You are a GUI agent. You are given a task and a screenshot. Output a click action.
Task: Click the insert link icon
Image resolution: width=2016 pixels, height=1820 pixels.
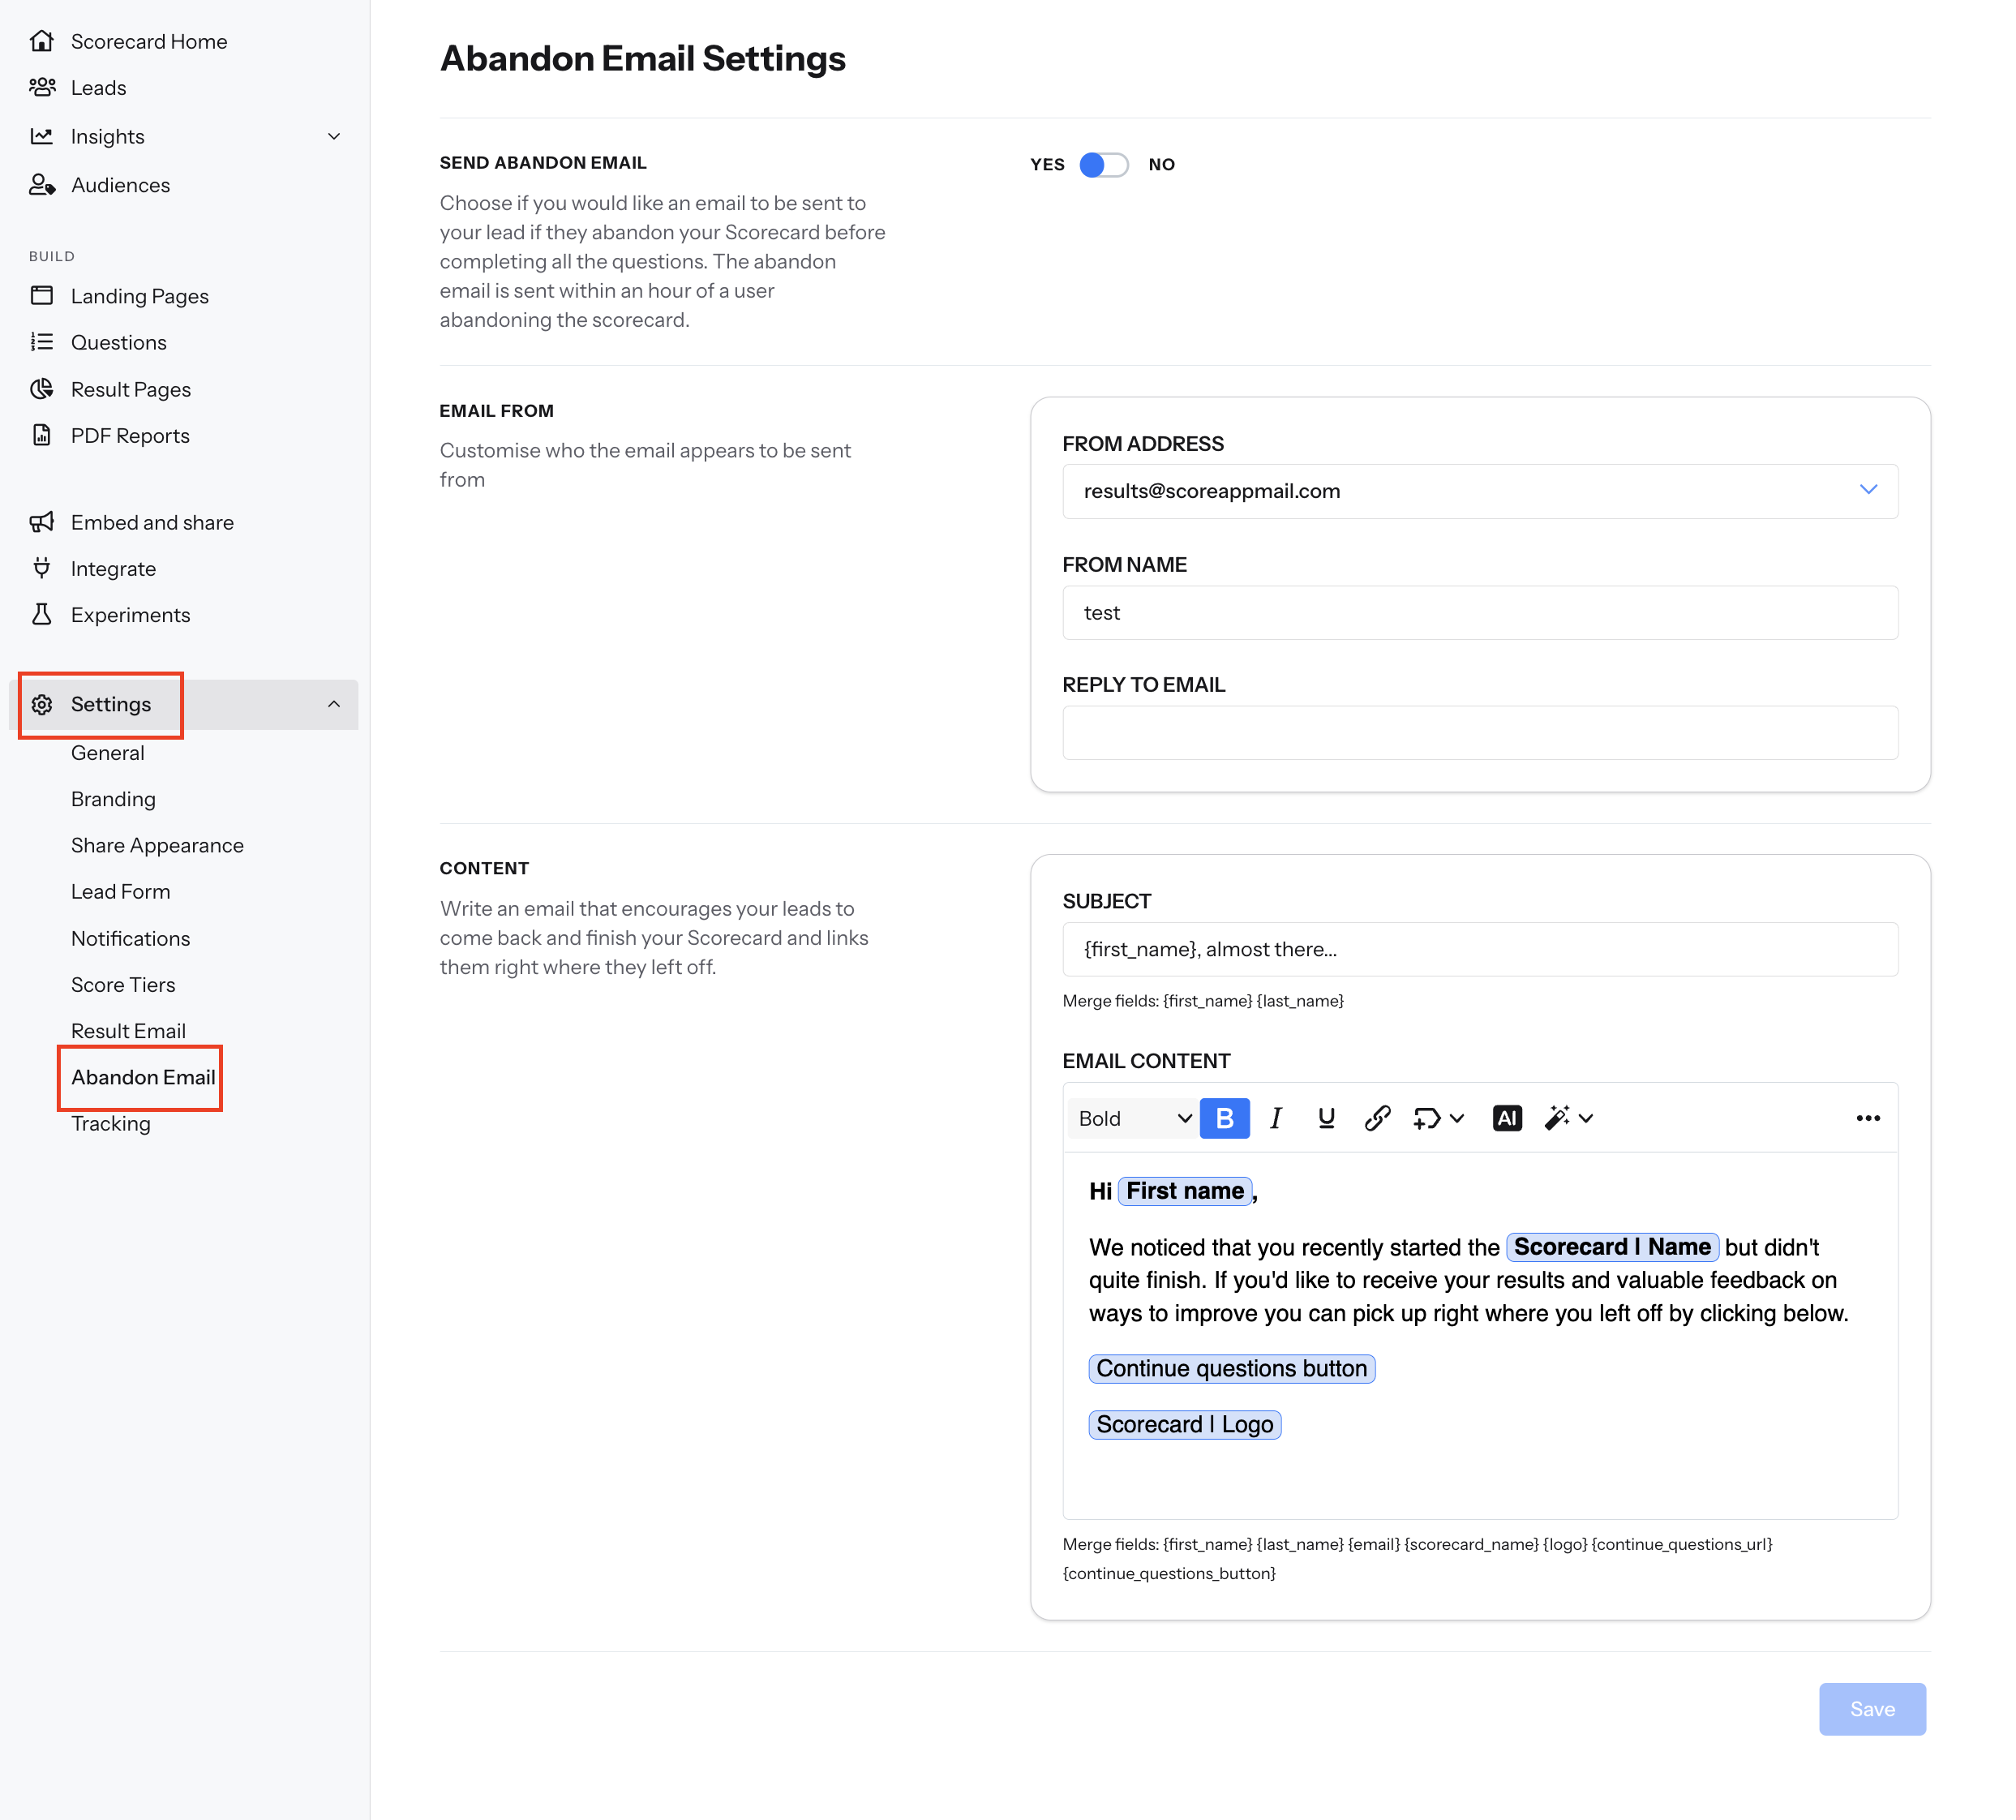[1377, 1118]
